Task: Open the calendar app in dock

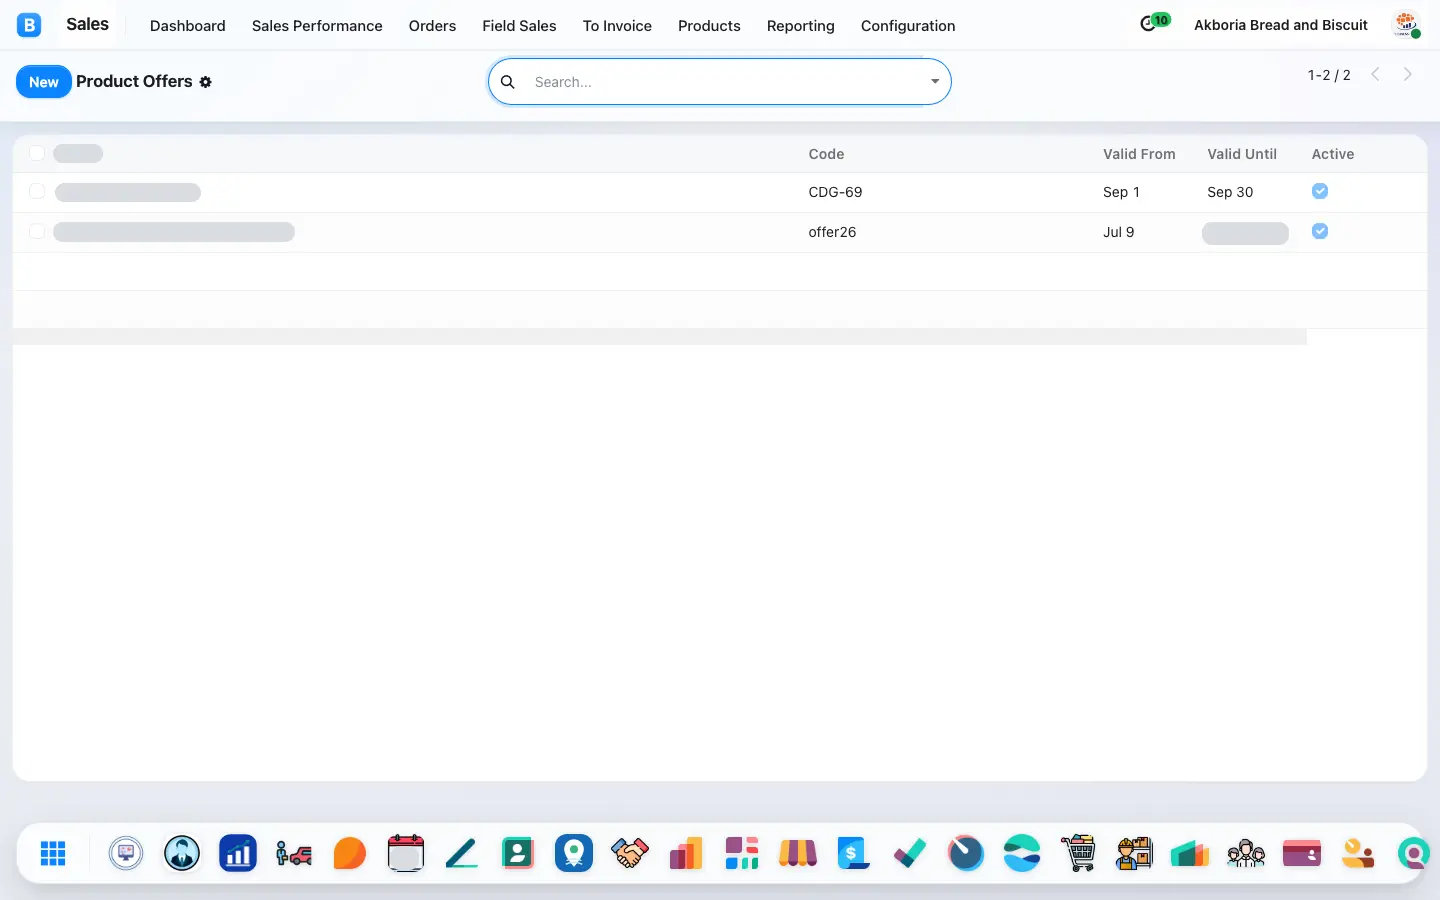Action: point(406,853)
